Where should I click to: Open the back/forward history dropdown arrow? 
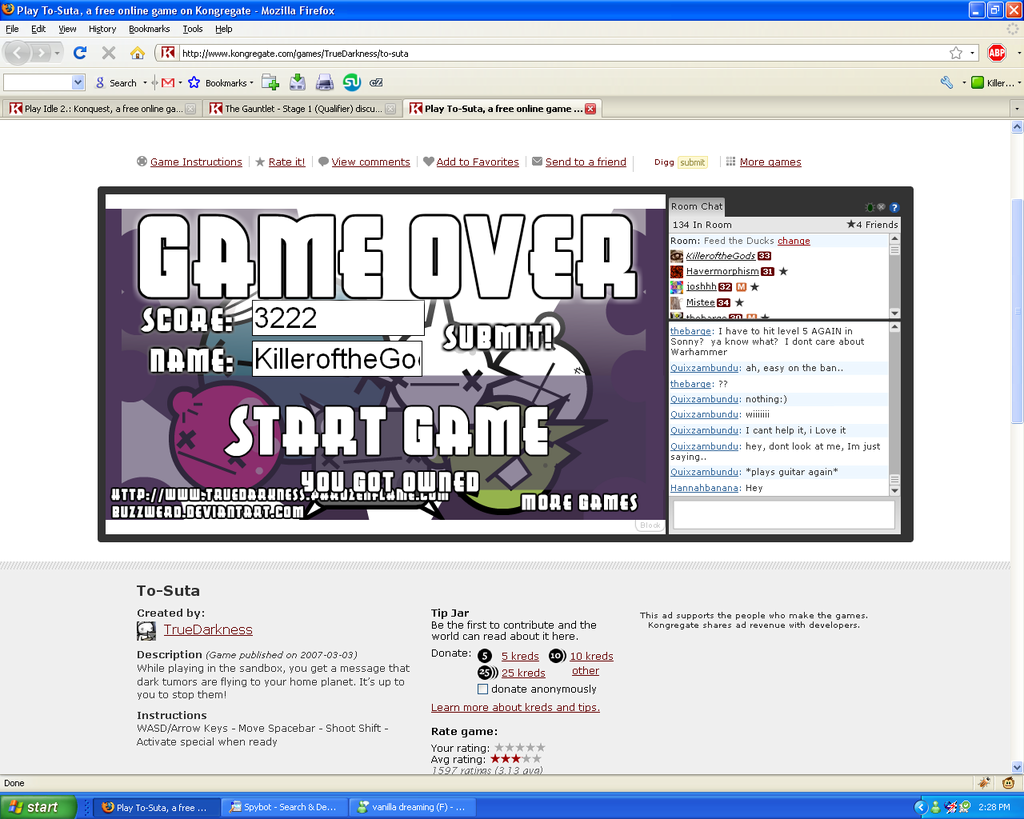point(57,53)
